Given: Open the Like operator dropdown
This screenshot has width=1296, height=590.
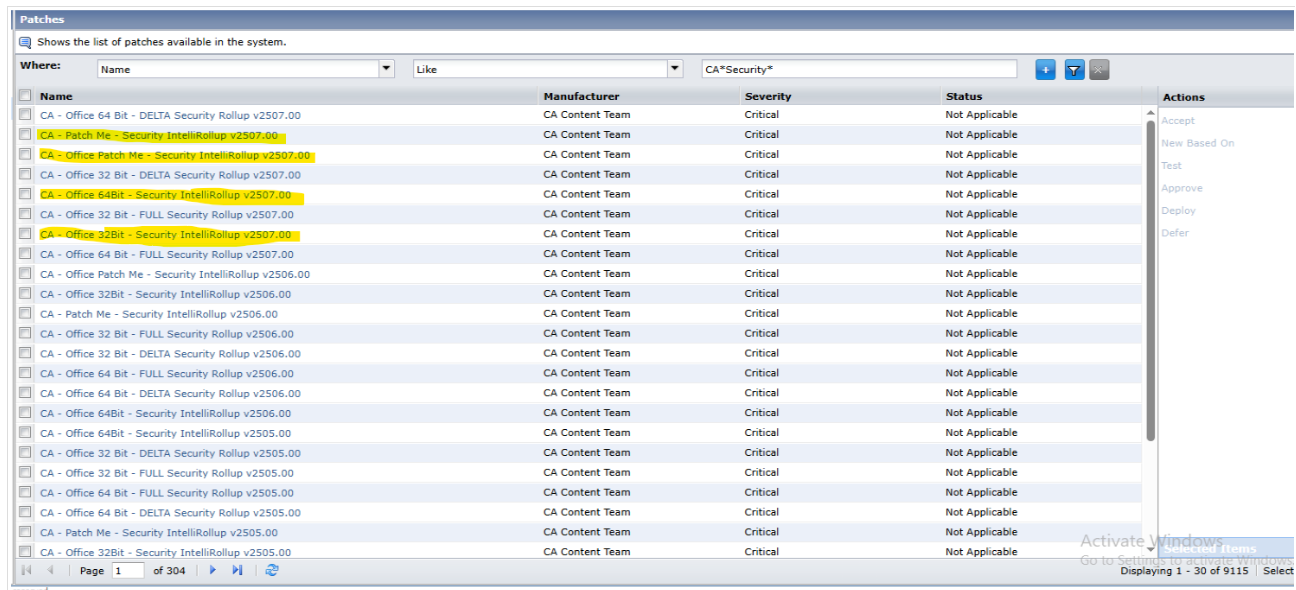Looking at the screenshot, I should [x=675, y=69].
